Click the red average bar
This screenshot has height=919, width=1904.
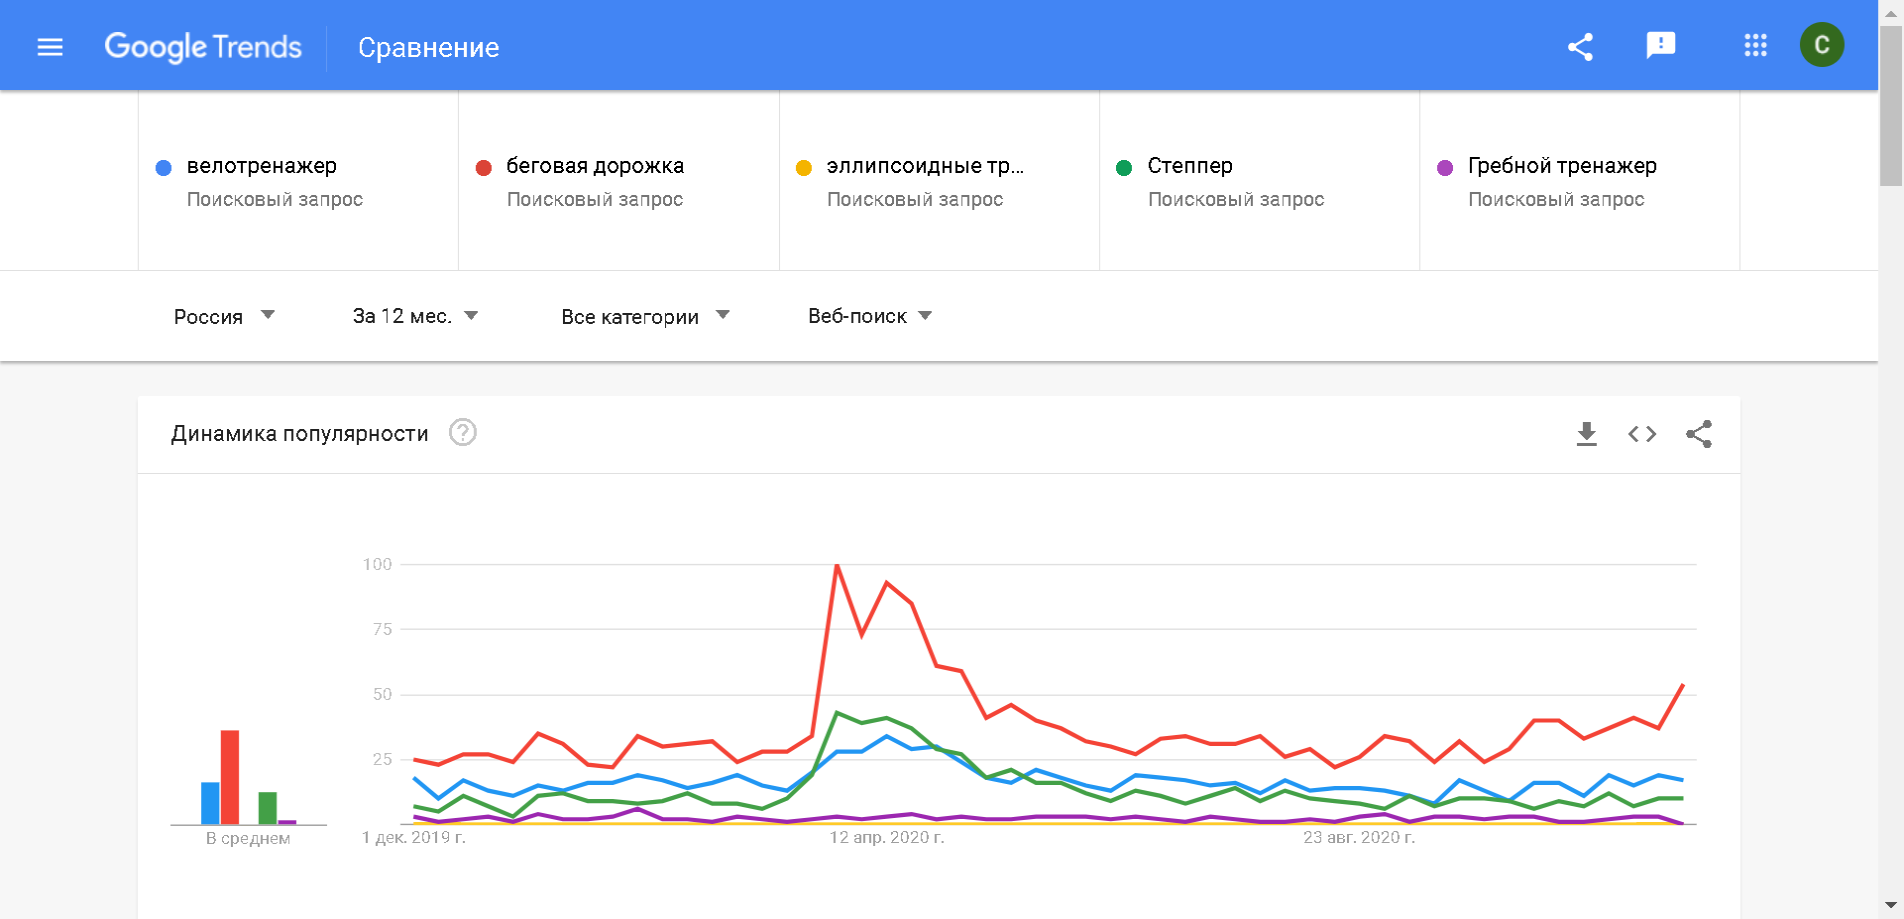pyautogui.click(x=230, y=777)
